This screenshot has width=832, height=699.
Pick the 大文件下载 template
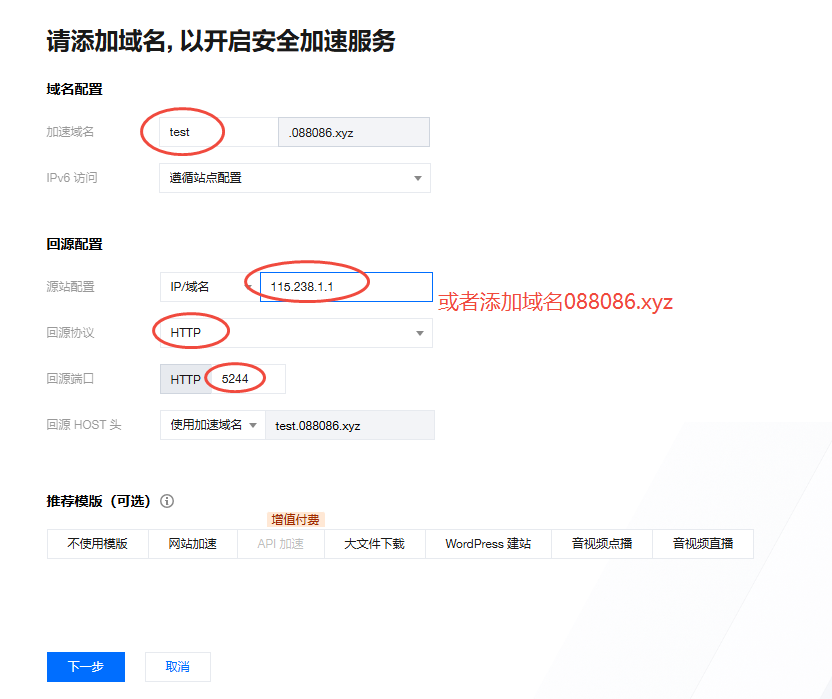(x=374, y=544)
